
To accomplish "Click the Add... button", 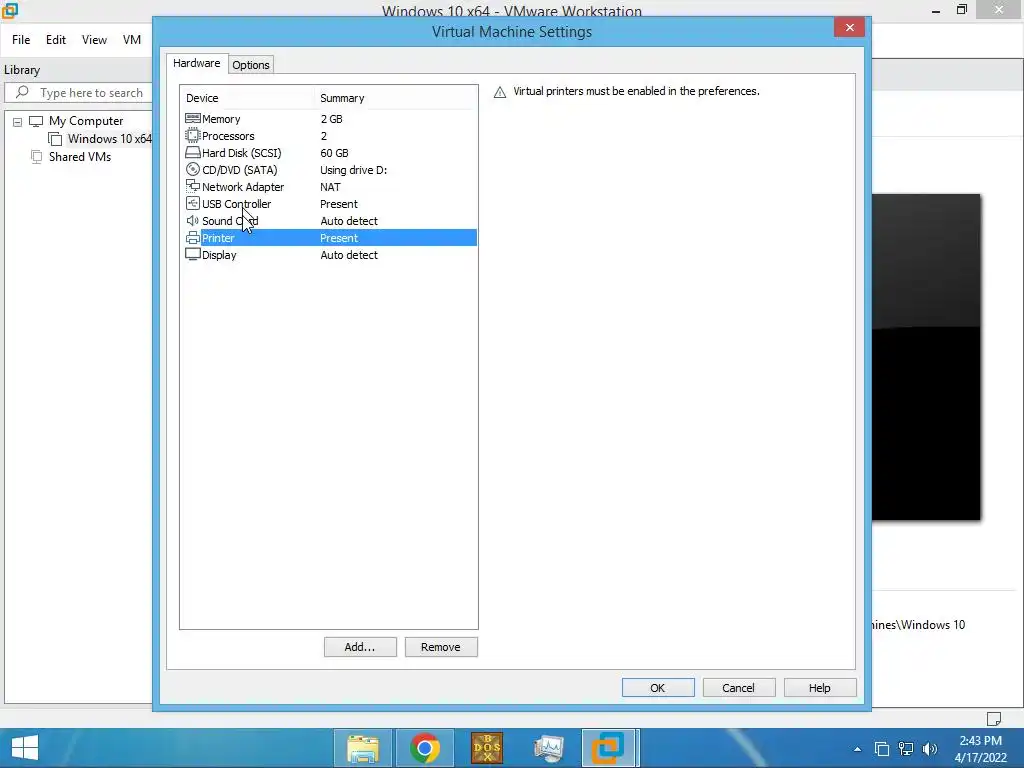I will point(360,647).
